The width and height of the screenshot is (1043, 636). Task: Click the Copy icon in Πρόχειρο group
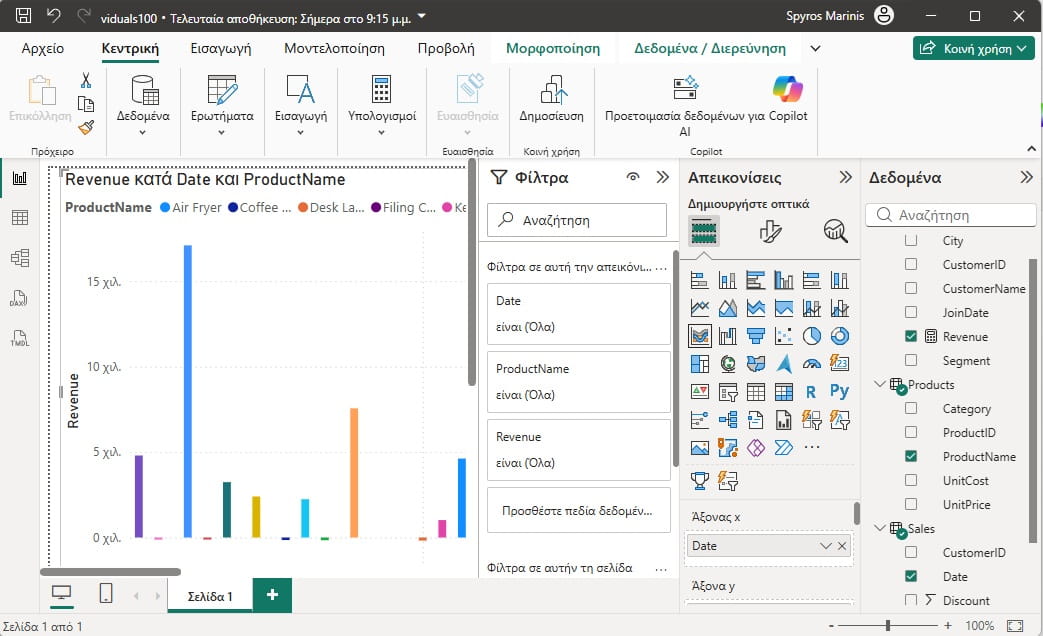[x=86, y=104]
